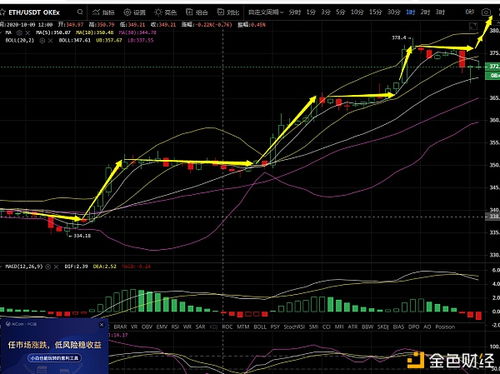Switch sub-indicator to RSI

point(175,327)
